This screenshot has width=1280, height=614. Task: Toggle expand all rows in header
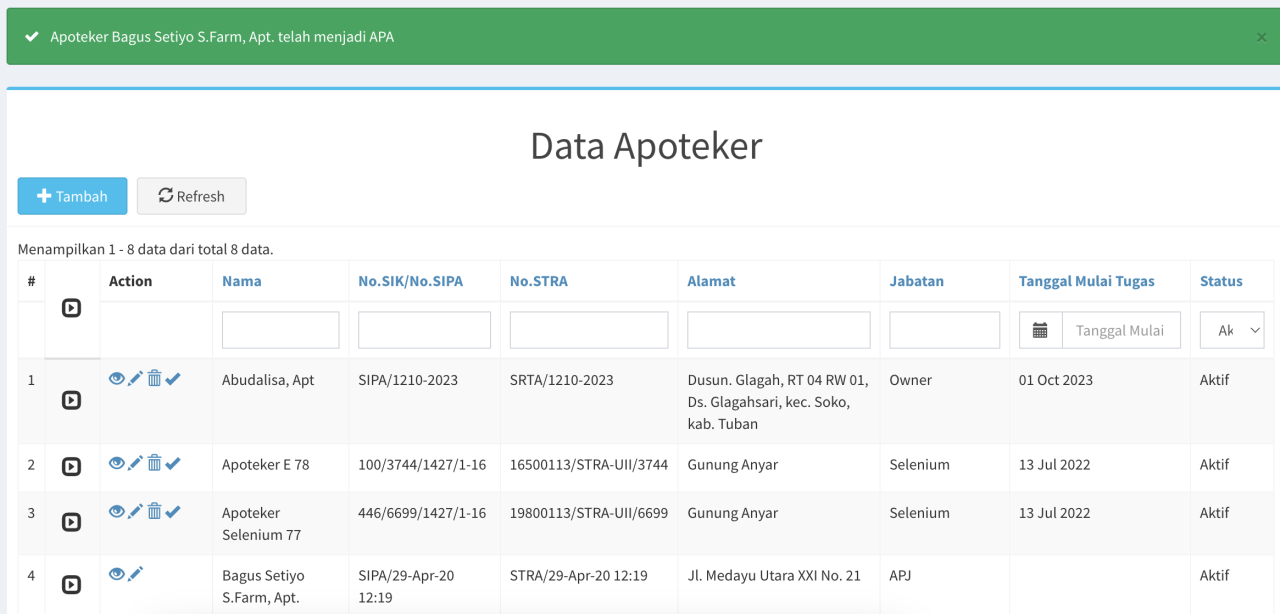pyautogui.click(x=71, y=308)
